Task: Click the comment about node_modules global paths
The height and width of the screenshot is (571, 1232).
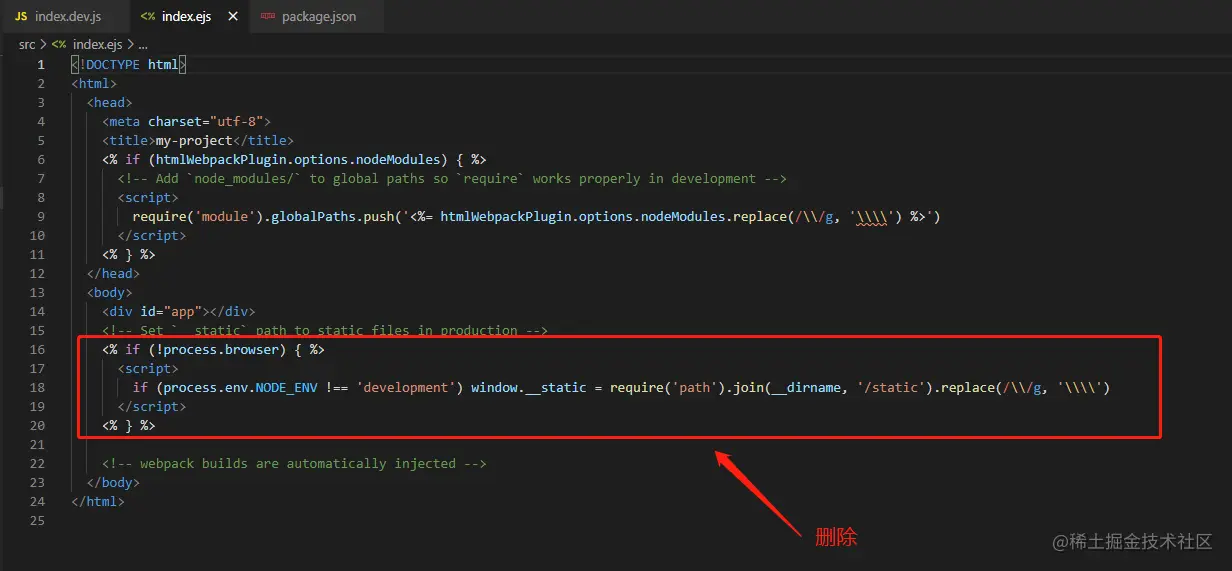Action: (x=452, y=179)
